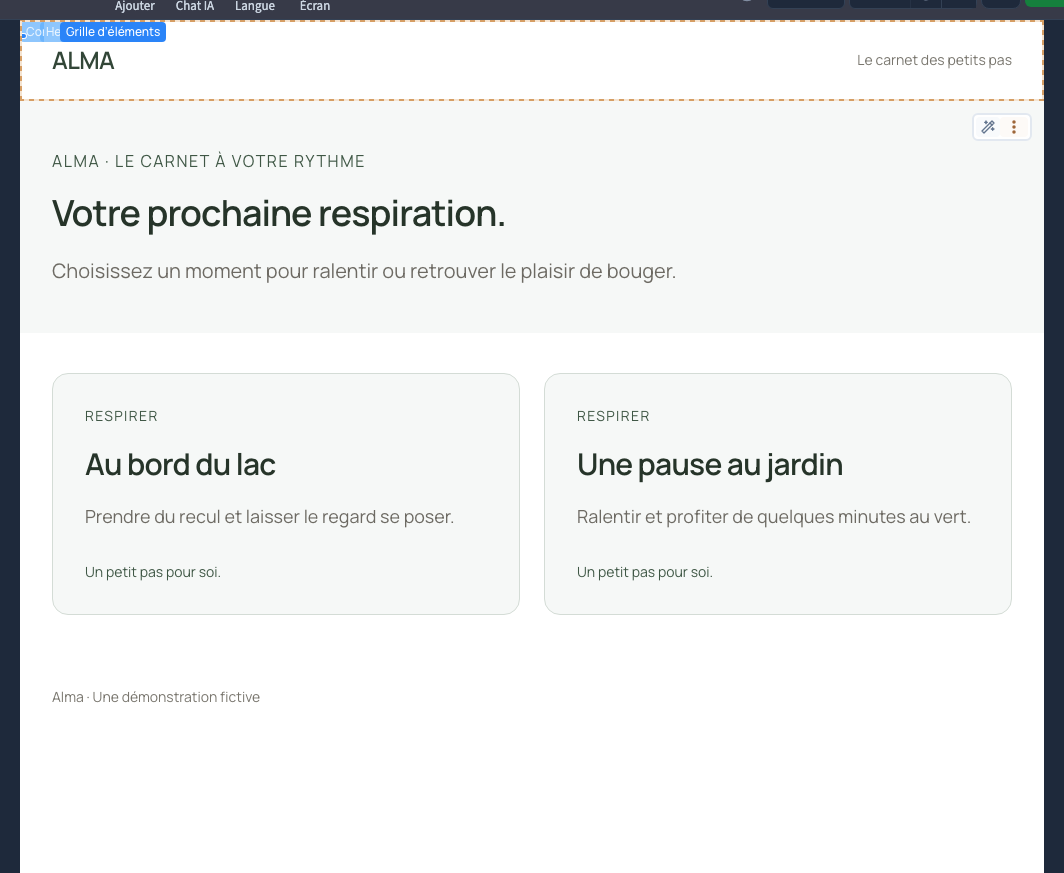Select the 'Choisissez un moment pour ralentir' paragraph
The image size is (1064, 873).
point(364,271)
